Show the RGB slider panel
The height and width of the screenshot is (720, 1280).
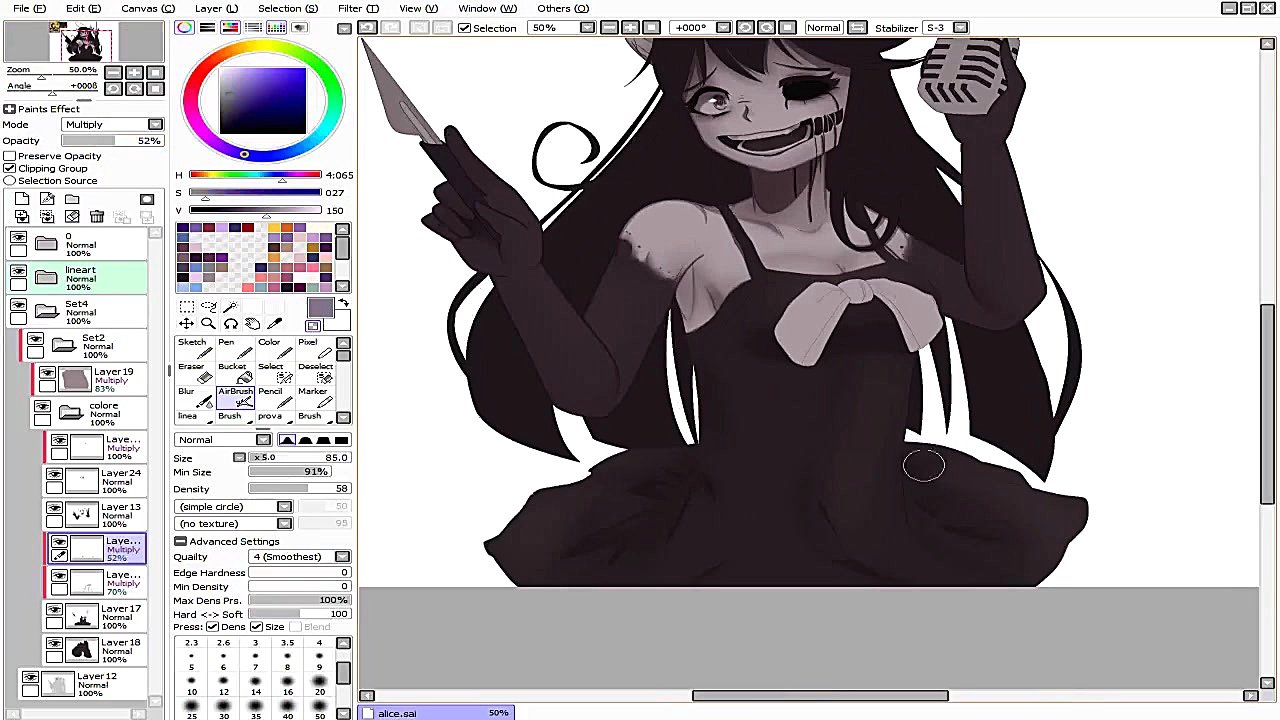pyautogui.click(x=207, y=28)
